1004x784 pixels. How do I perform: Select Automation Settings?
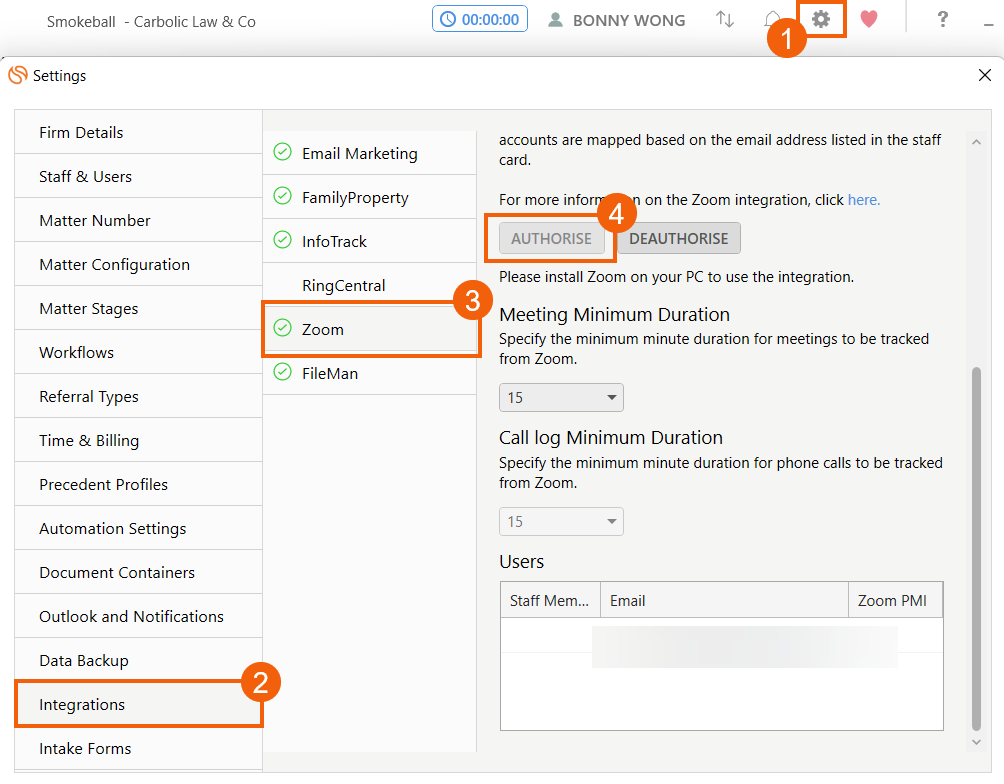coord(138,528)
